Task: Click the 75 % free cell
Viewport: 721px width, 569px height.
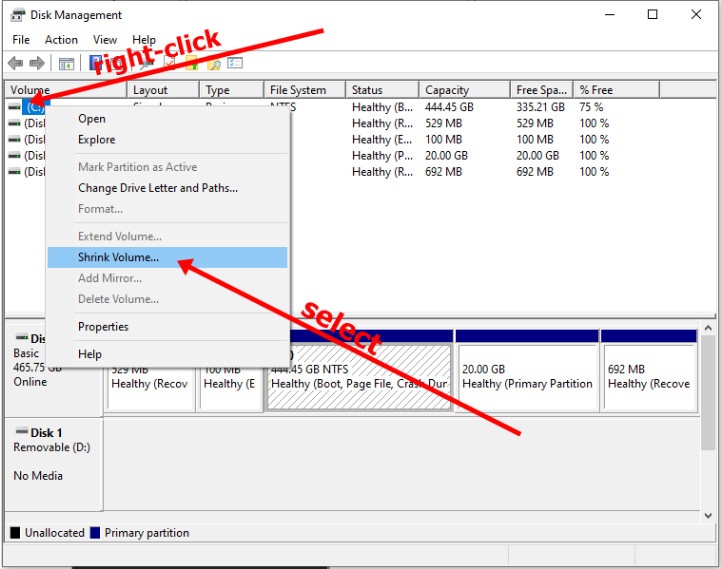Action: point(591,107)
